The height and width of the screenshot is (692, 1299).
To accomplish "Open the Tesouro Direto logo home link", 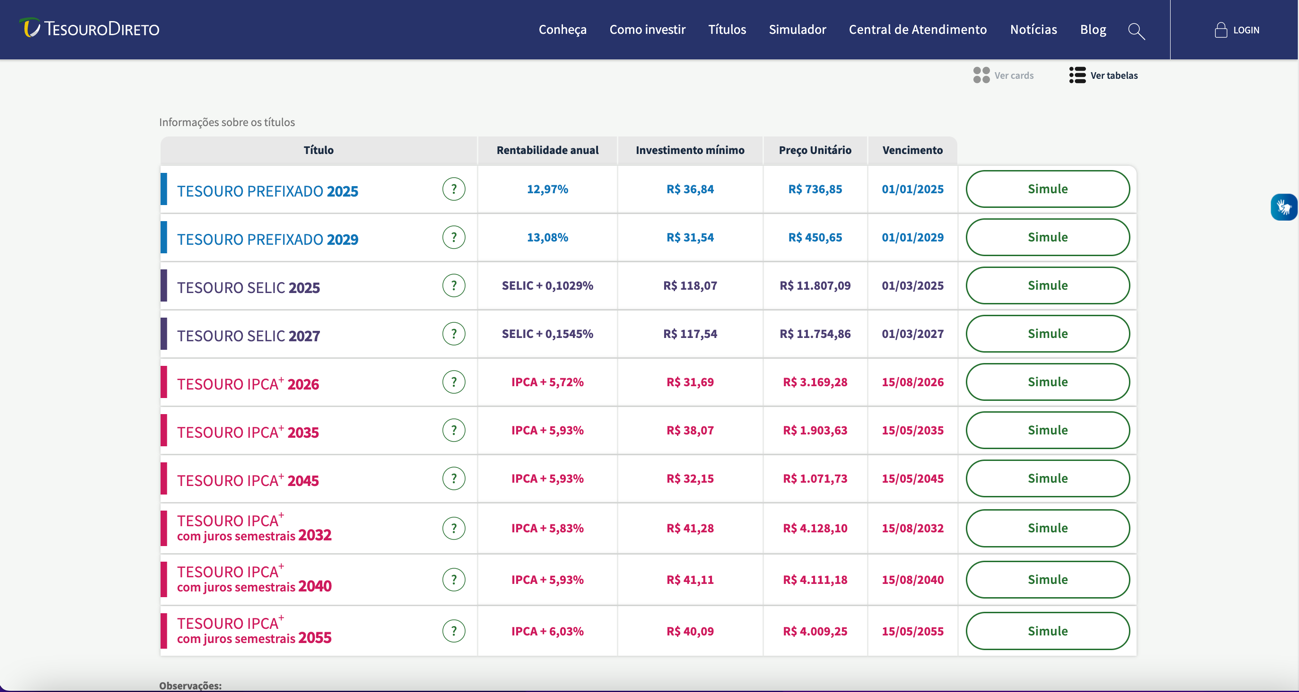I will [89, 29].
